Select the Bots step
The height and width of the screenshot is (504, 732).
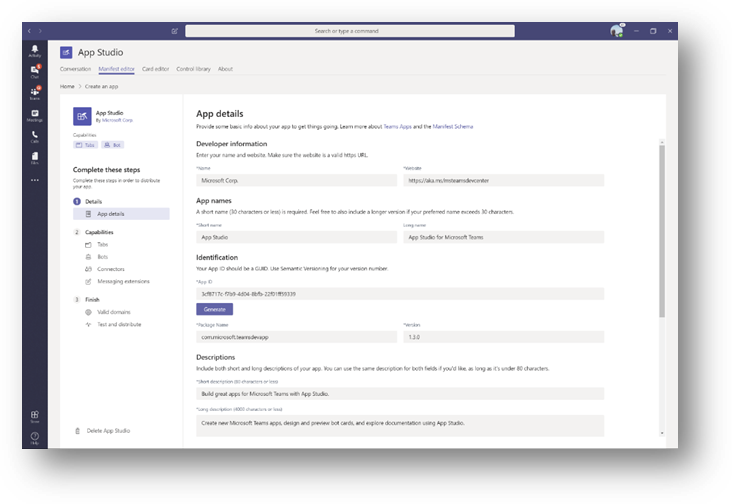pyautogui.click(x=102, y=257)
